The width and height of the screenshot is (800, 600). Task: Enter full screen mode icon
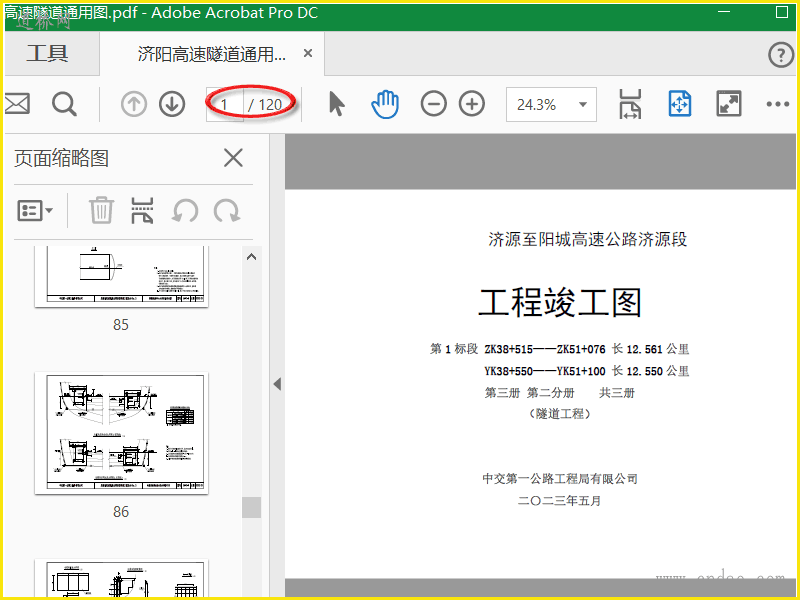(x=729, y=104)
